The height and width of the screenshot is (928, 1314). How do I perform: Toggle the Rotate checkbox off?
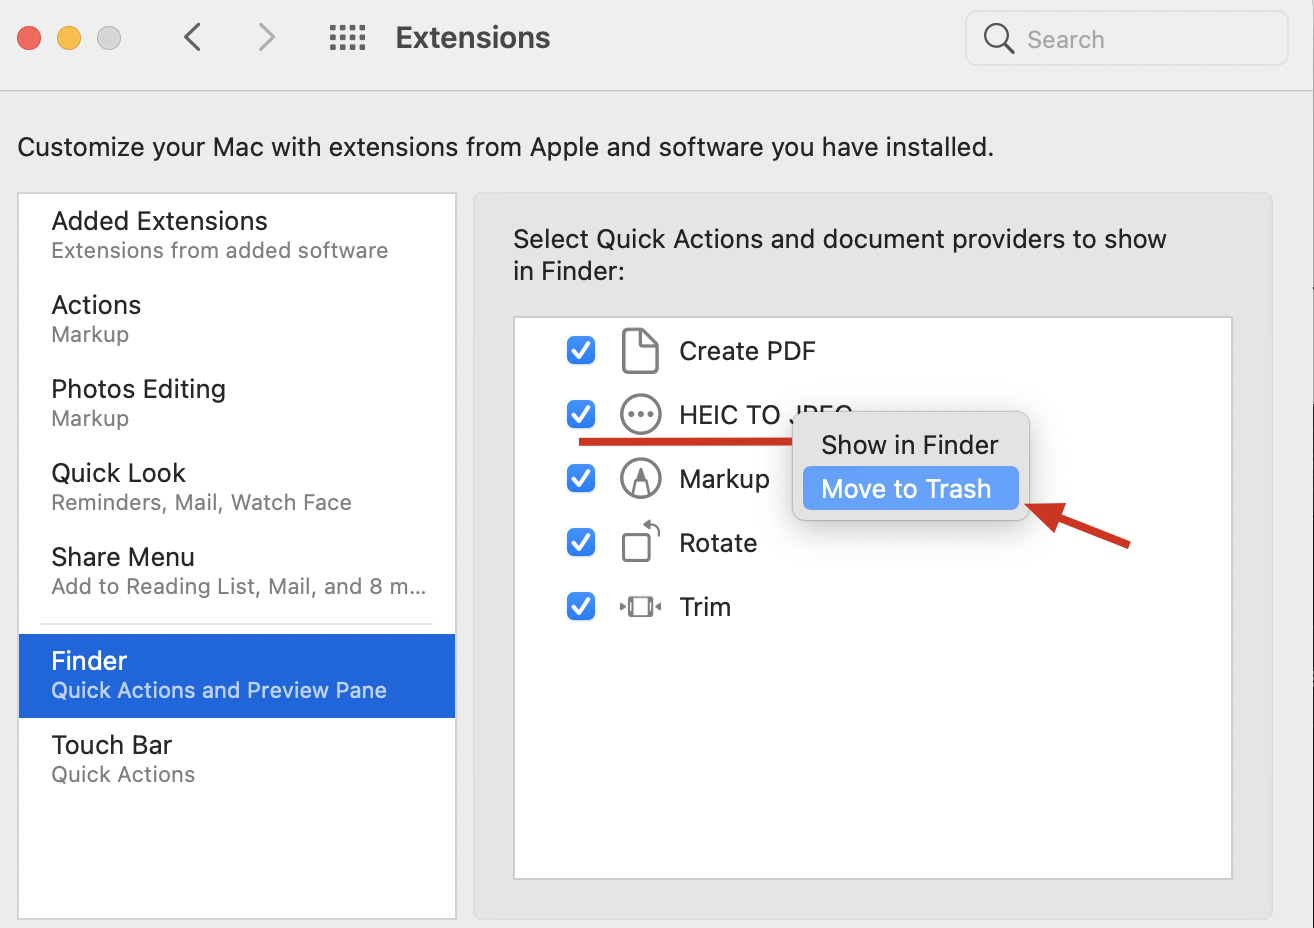coord(581,542)
